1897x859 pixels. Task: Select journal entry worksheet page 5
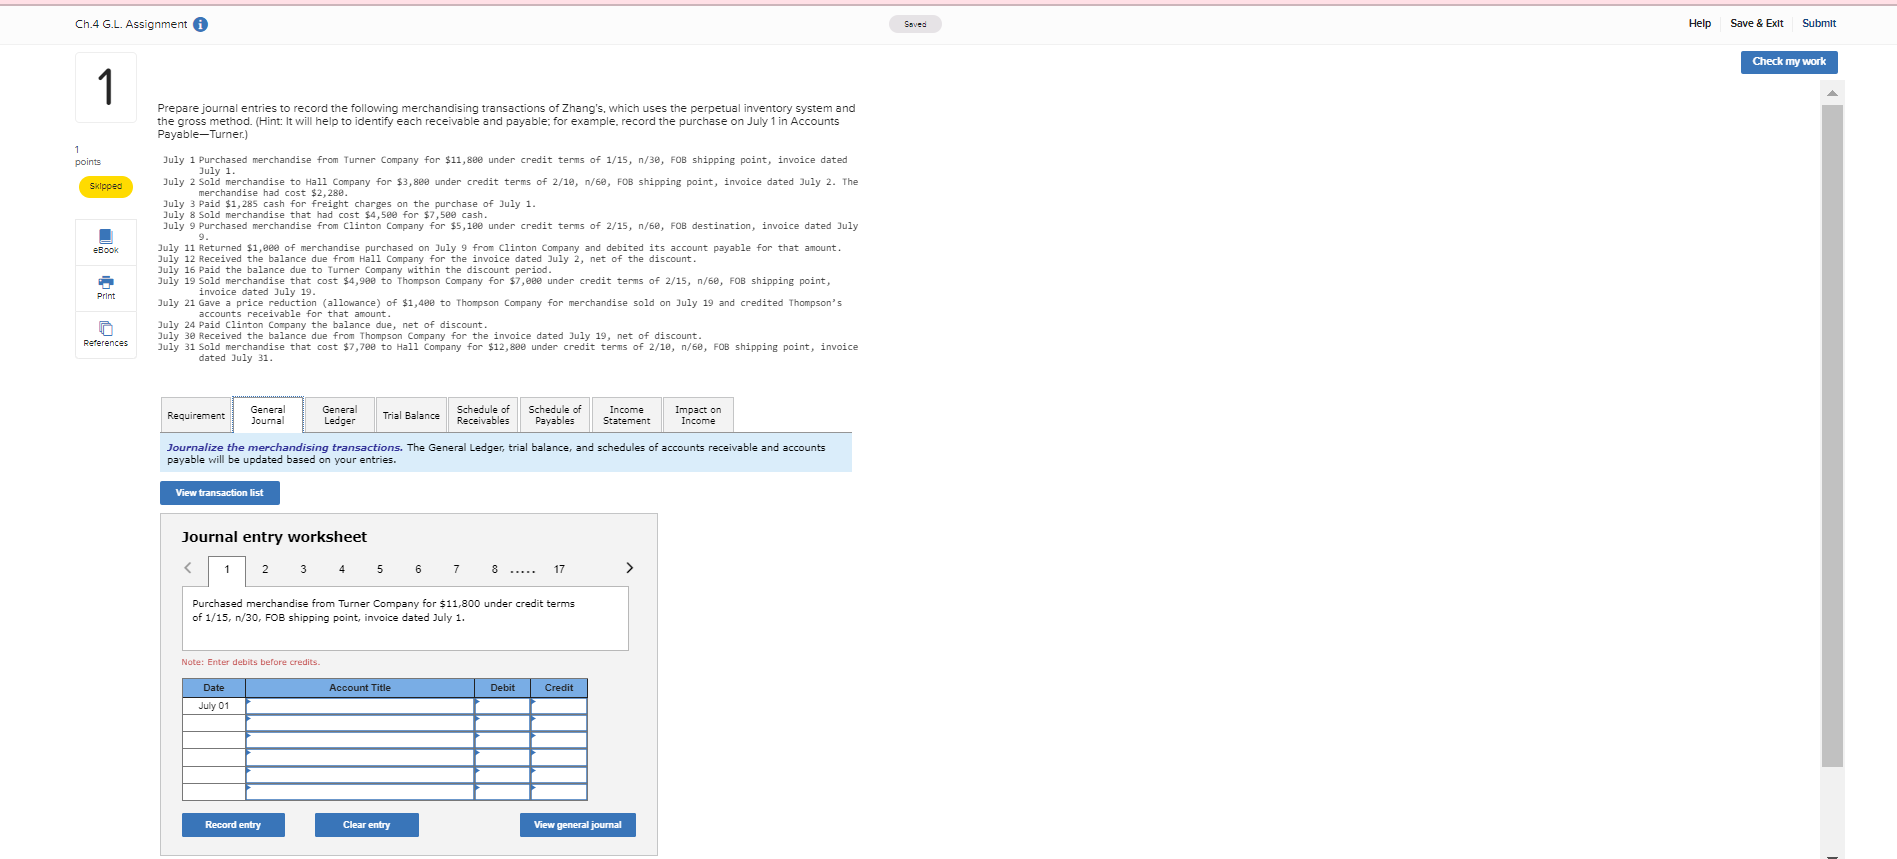tap(380, 569)
